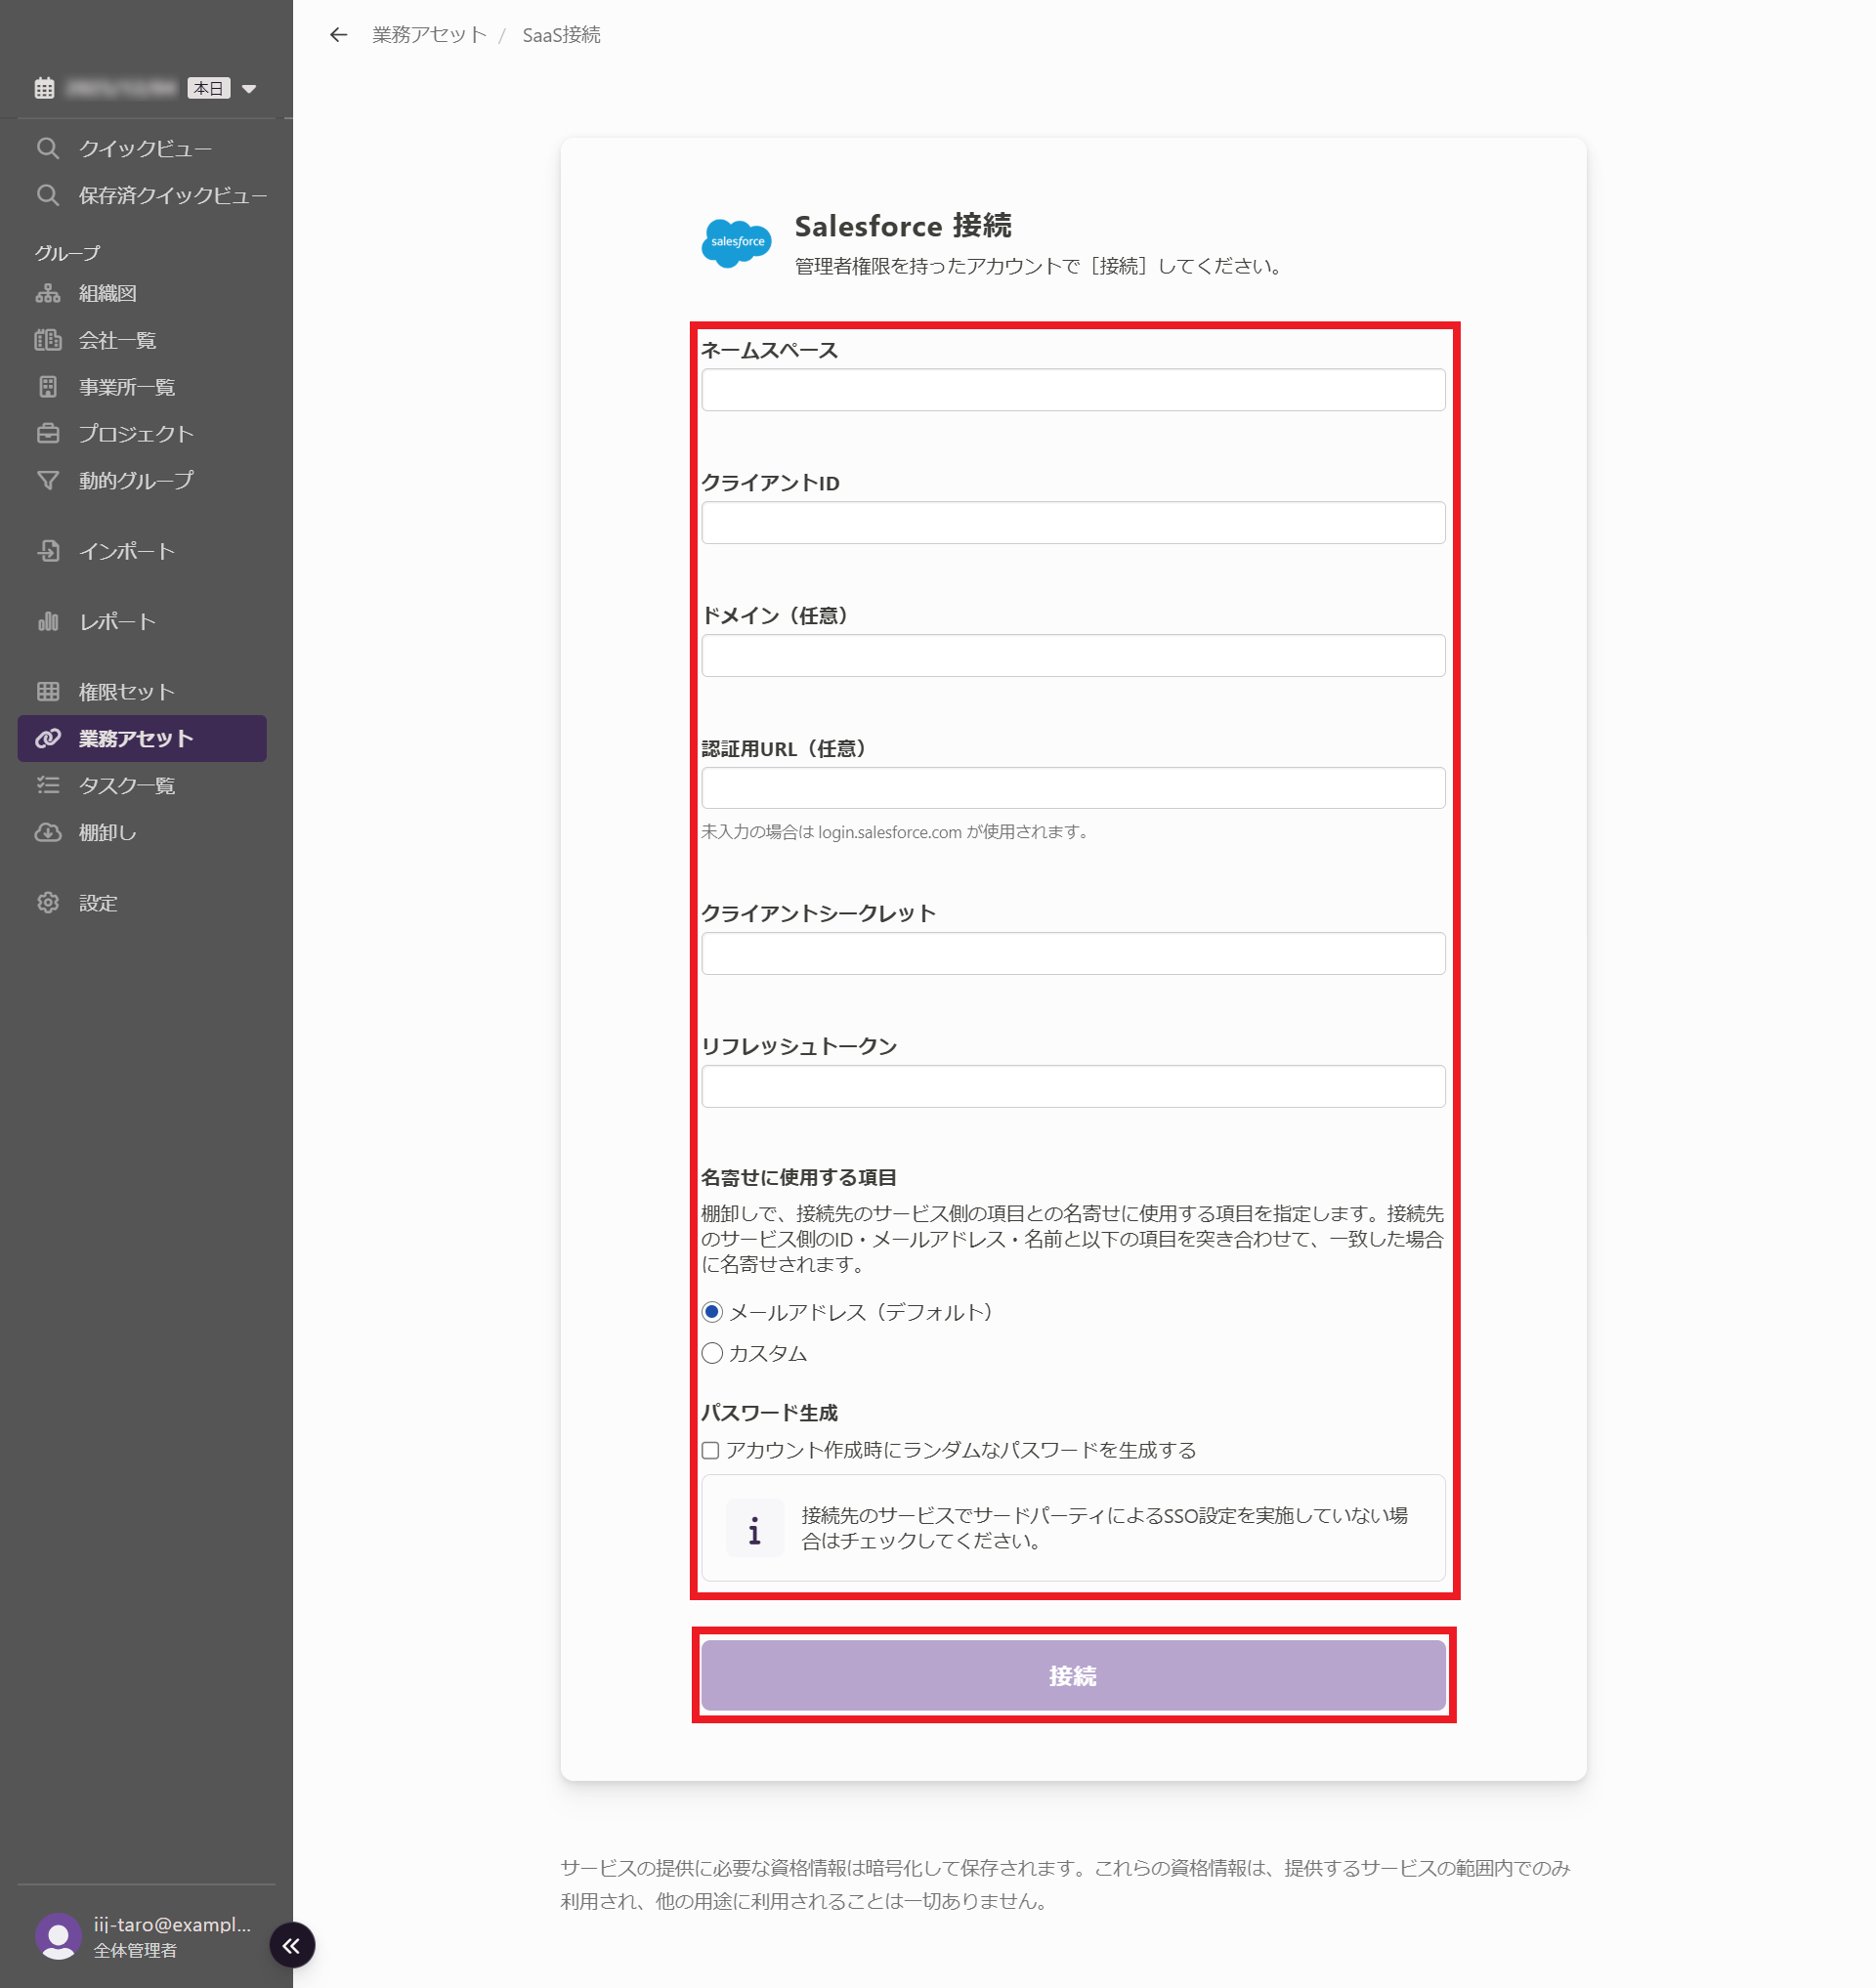
Task: Select メールアドレス（デフォルト）radio option
Action: pos(712,1311)
